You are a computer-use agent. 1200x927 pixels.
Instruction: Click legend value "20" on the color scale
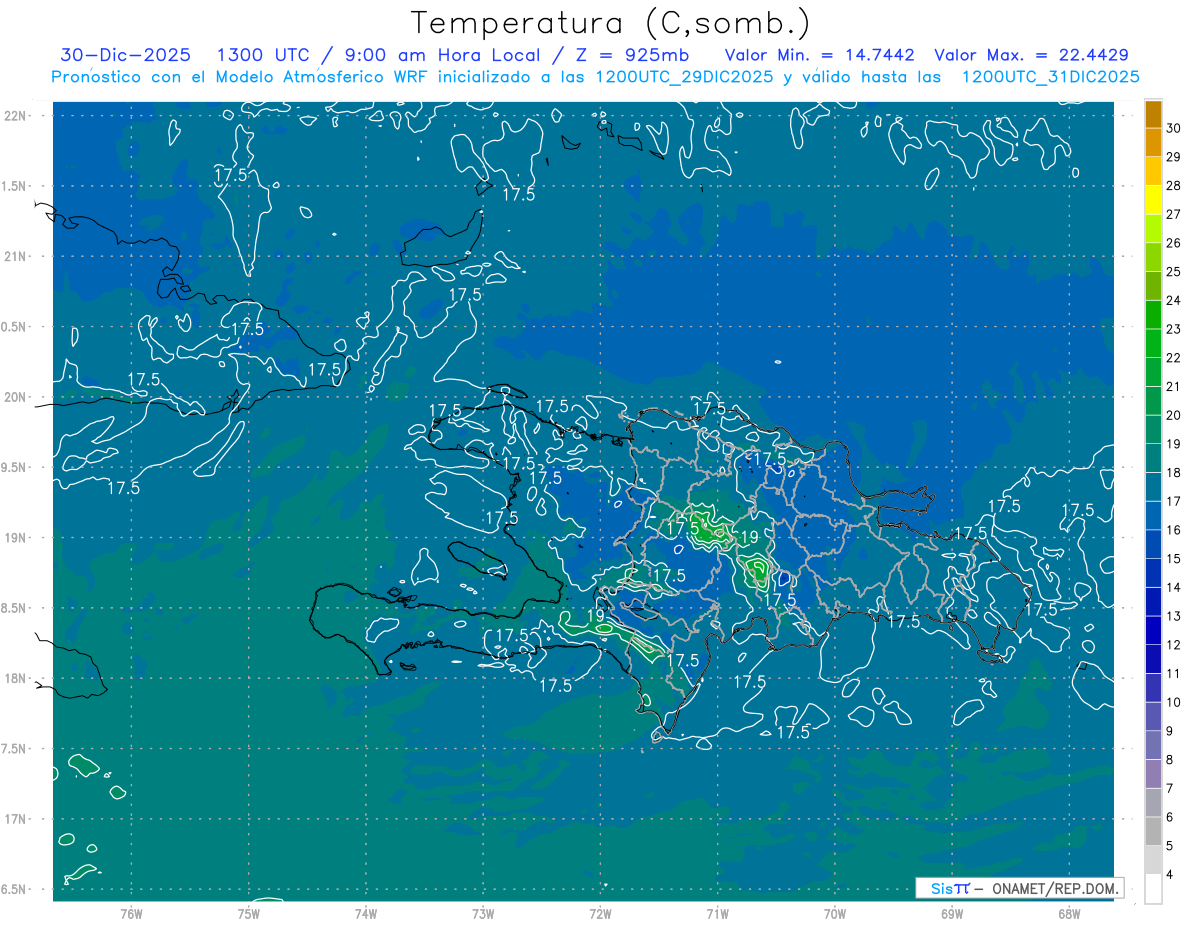1173,415
